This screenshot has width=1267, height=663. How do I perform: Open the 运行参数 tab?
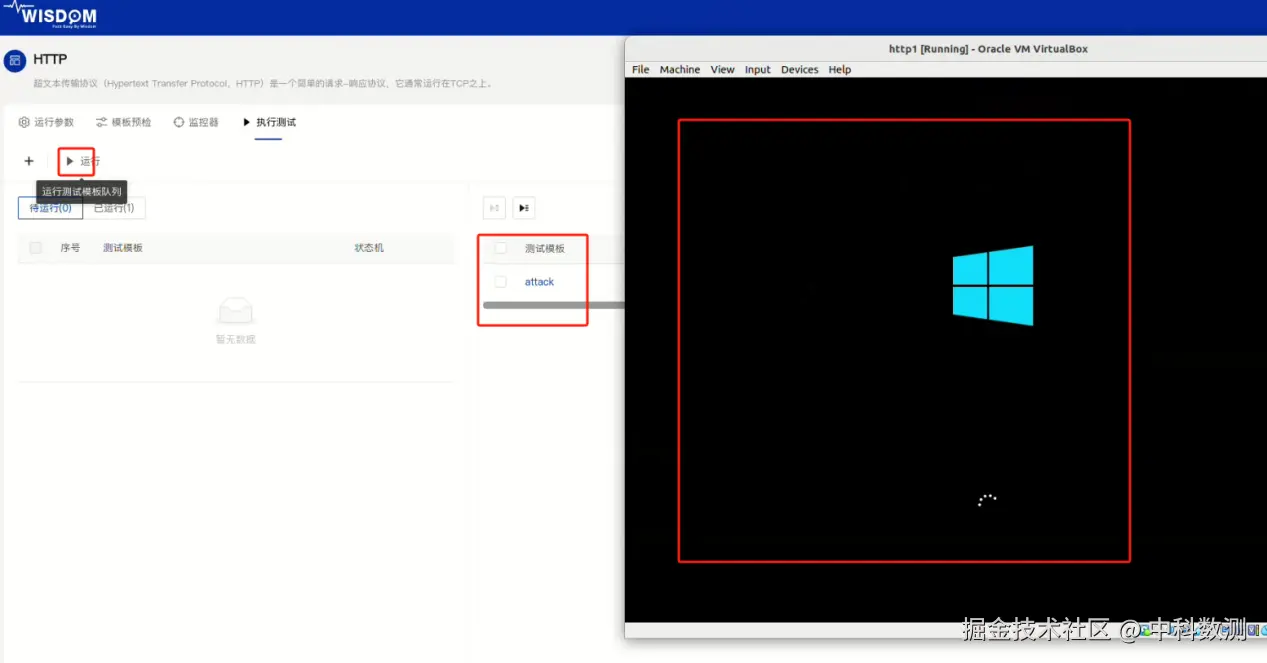coord(46,122)
